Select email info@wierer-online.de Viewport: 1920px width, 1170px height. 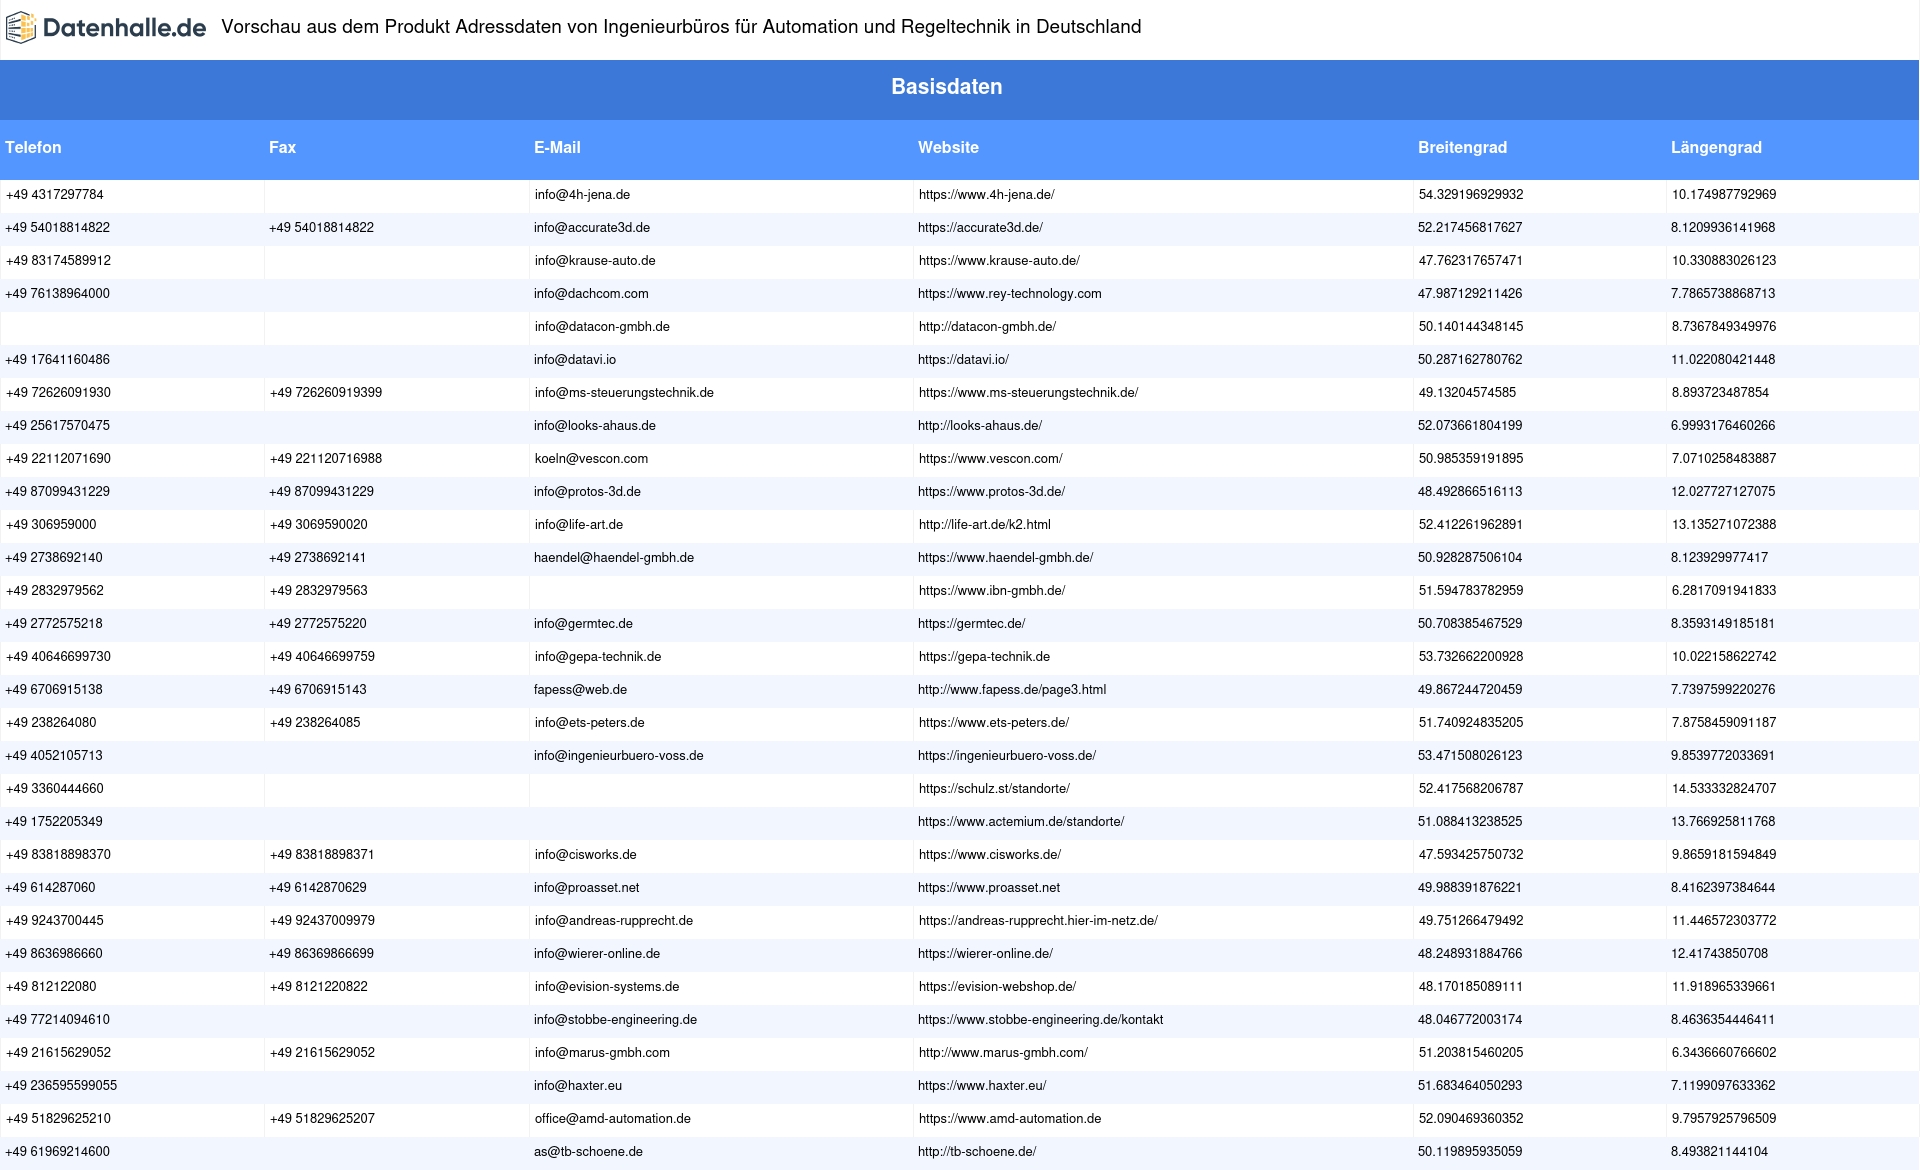(x=597, y=954)
